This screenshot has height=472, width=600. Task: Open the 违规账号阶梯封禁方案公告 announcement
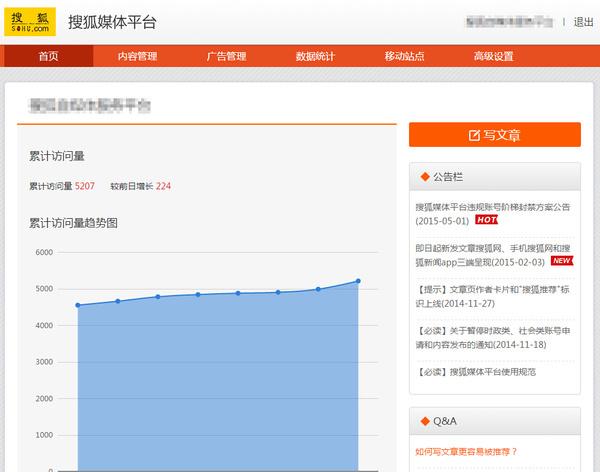pos(493,214)
